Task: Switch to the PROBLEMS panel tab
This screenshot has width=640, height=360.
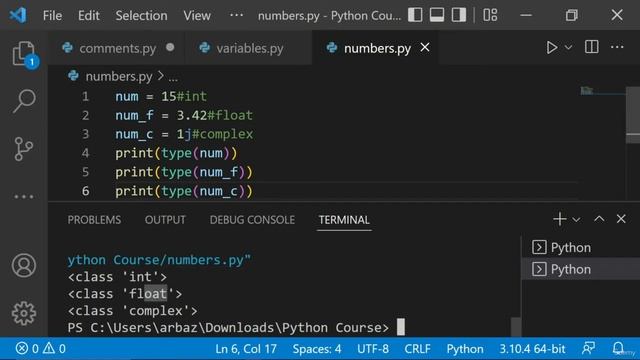Action: (94, 220)
